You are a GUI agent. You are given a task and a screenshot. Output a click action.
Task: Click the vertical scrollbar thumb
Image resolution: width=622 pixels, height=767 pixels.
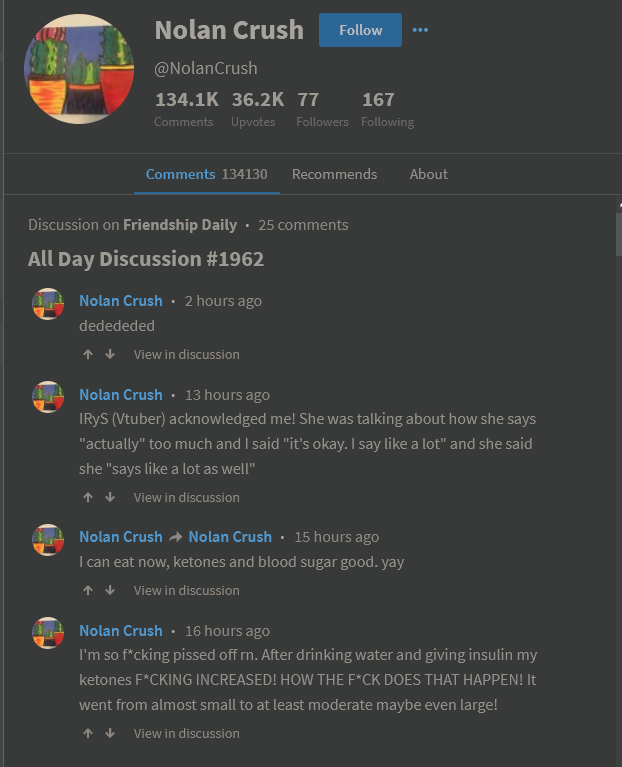(619, 234)
